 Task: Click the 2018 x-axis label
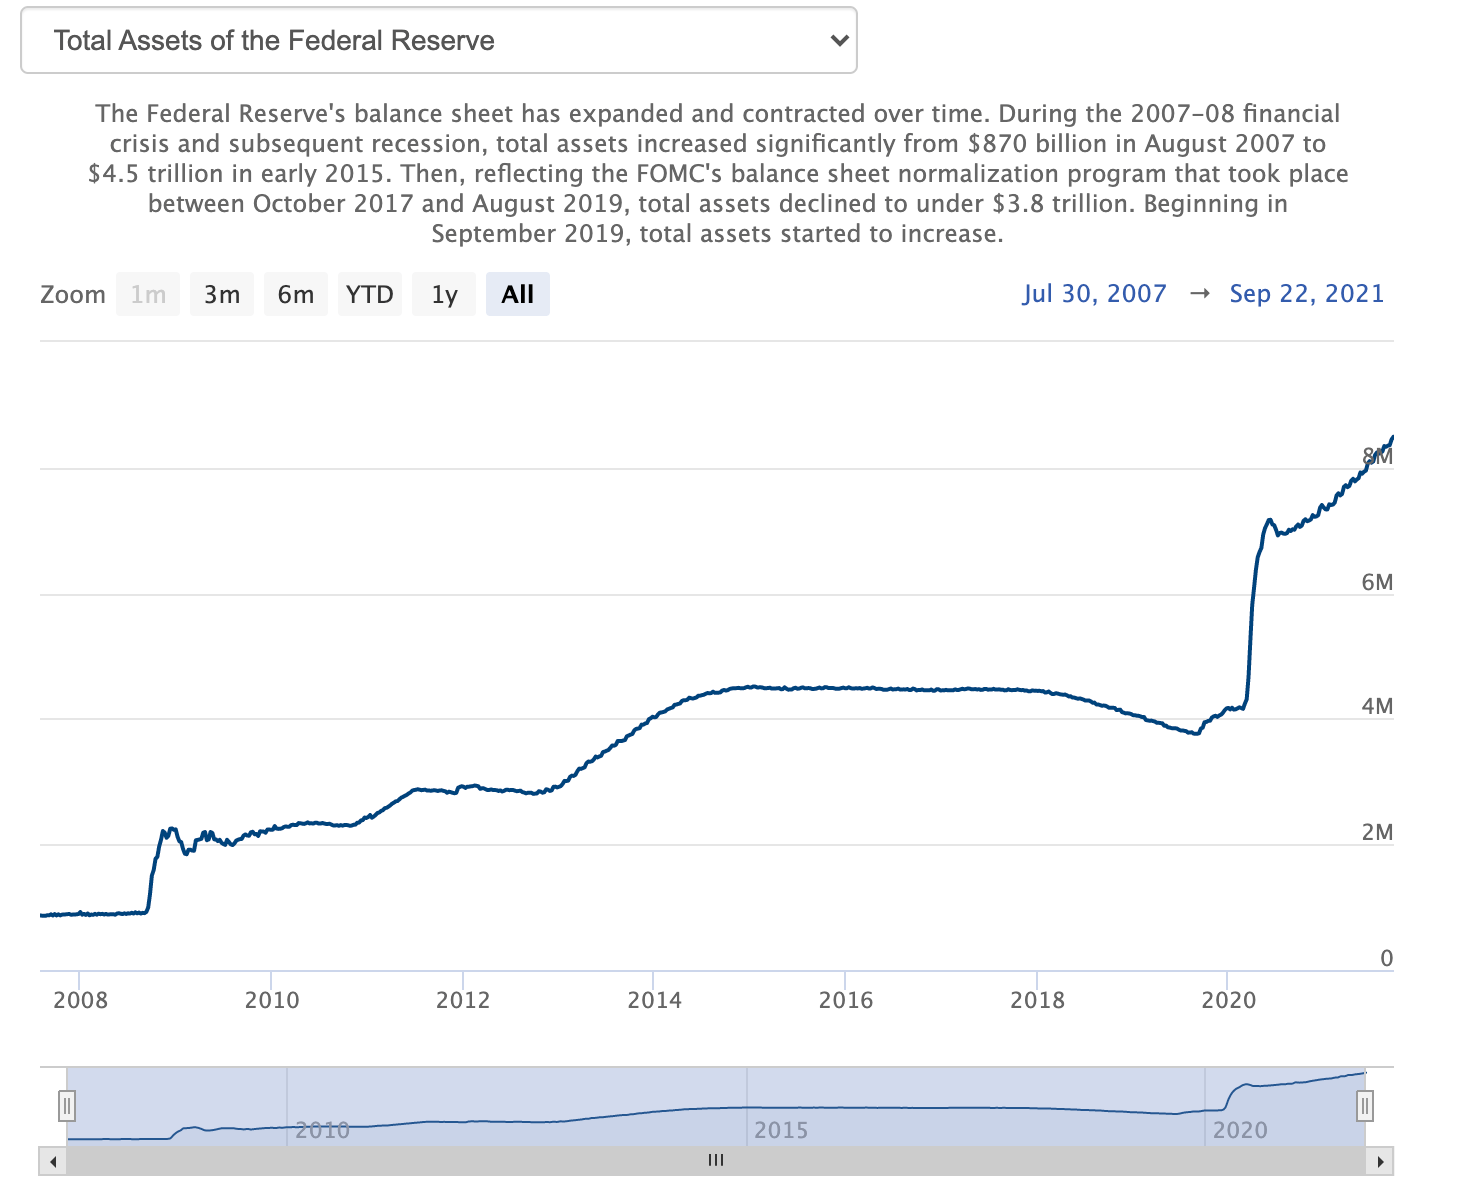tap(1037, 1000)
